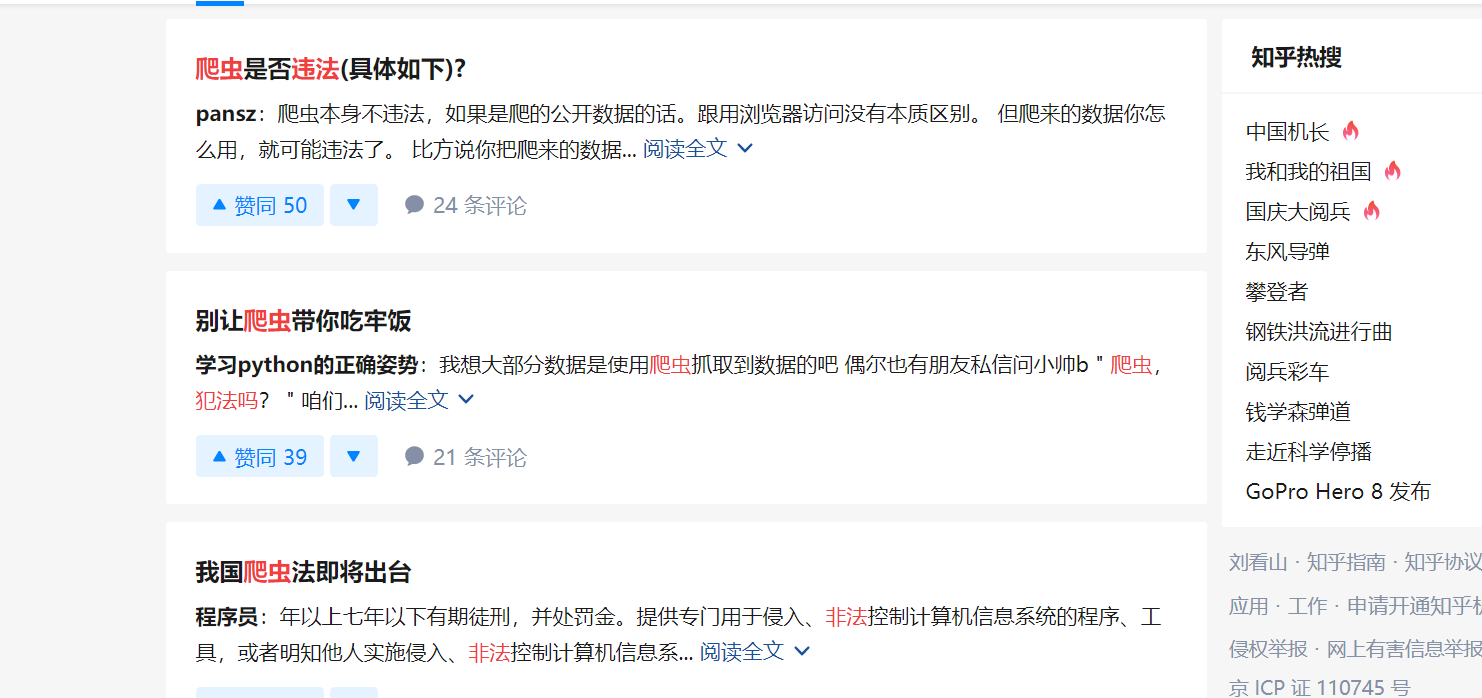Expand 阅读全文 on 我国爬虫法即将出台 post
The width and height of the screenshot is (1482, 698).
755,652
